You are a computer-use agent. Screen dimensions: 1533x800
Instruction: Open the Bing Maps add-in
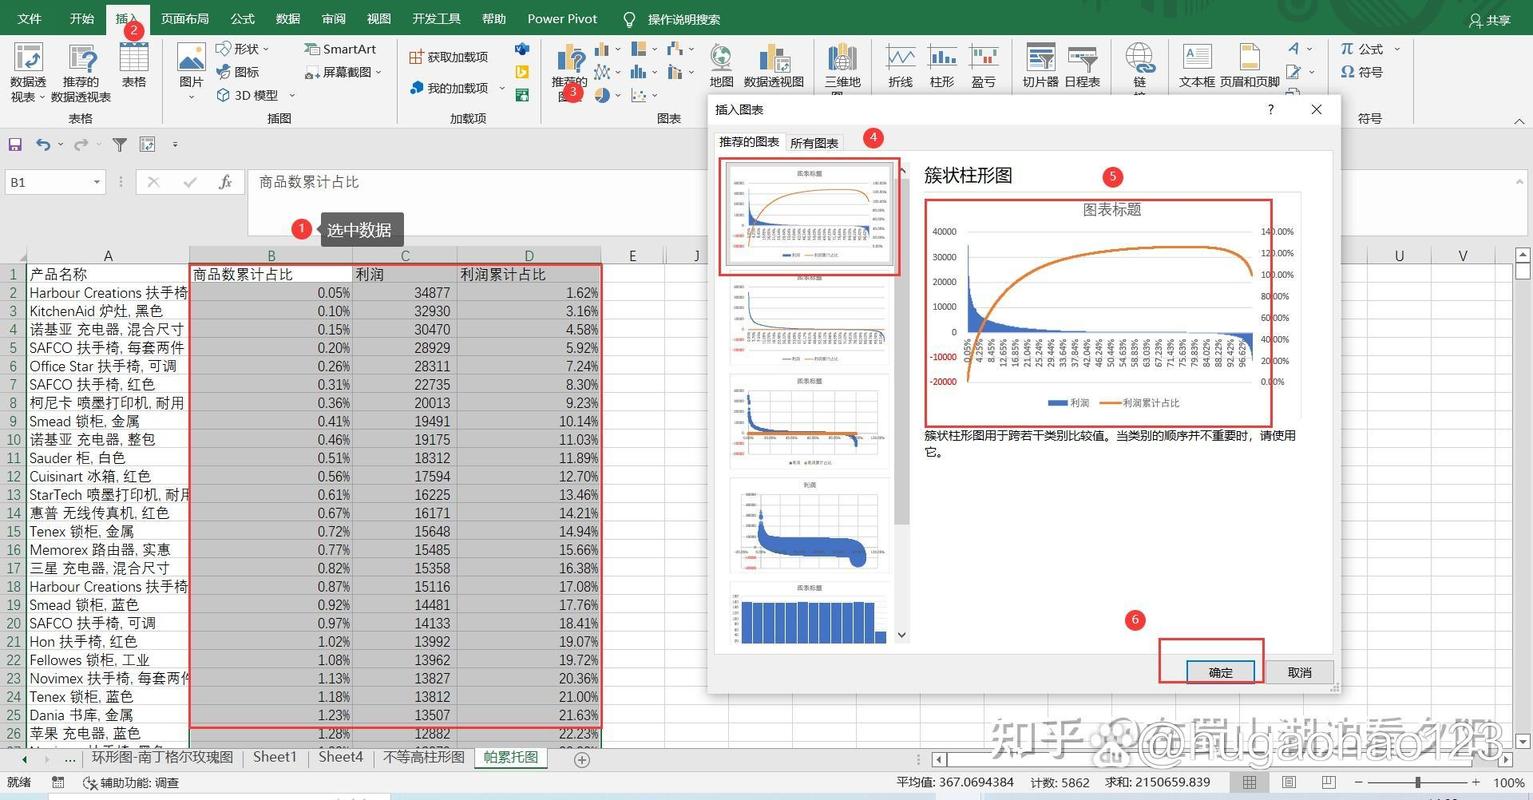(x=522, y=72)
